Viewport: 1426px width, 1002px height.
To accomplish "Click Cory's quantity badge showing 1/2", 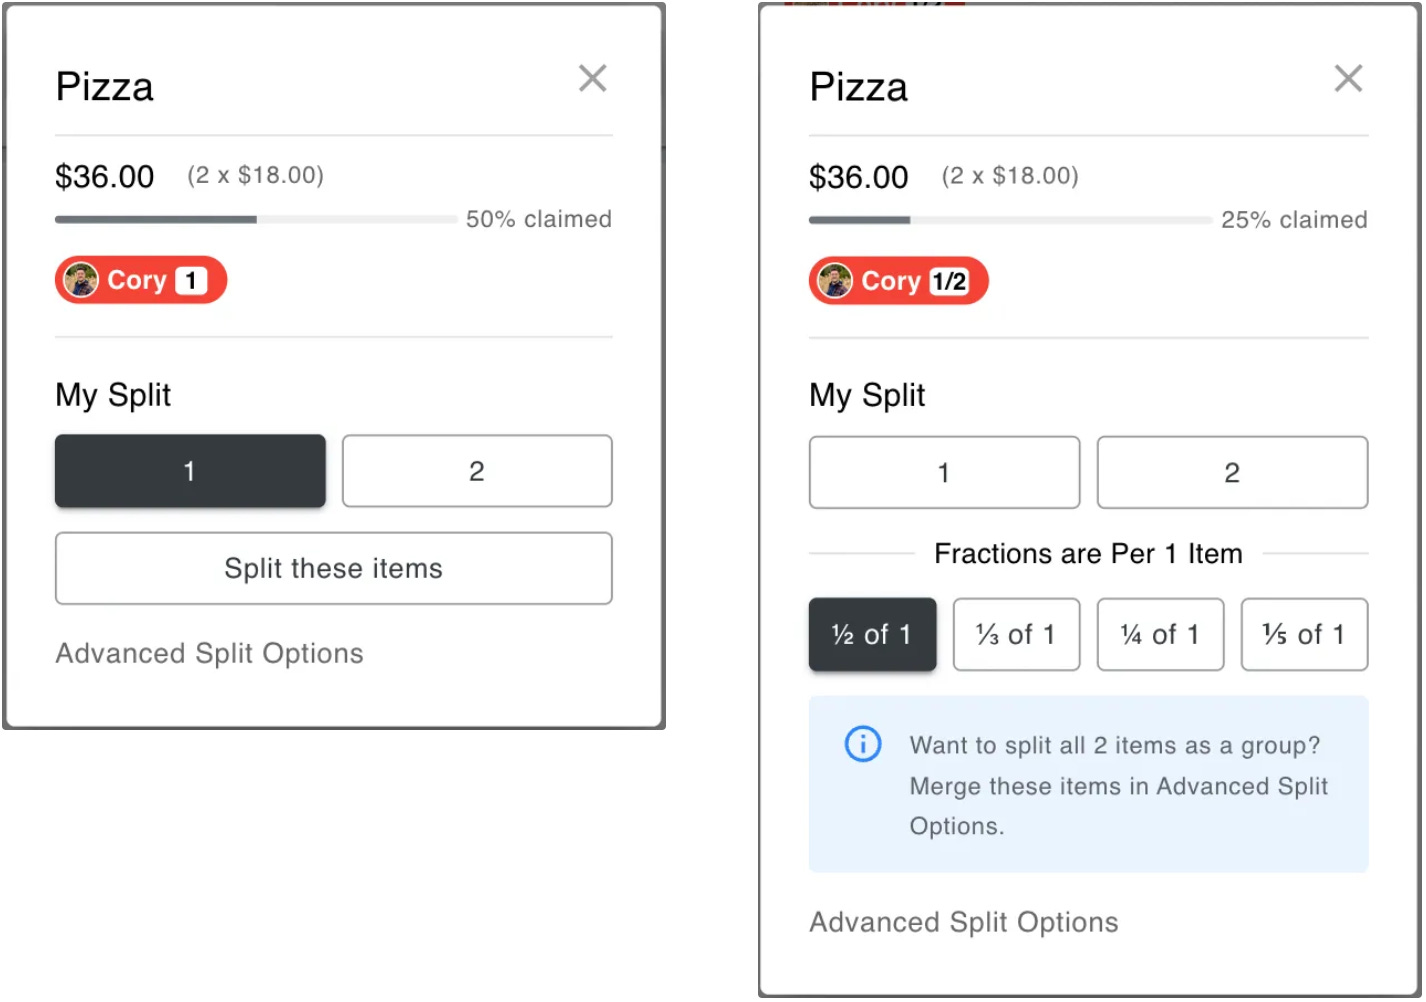I will [x=949, y=281].
